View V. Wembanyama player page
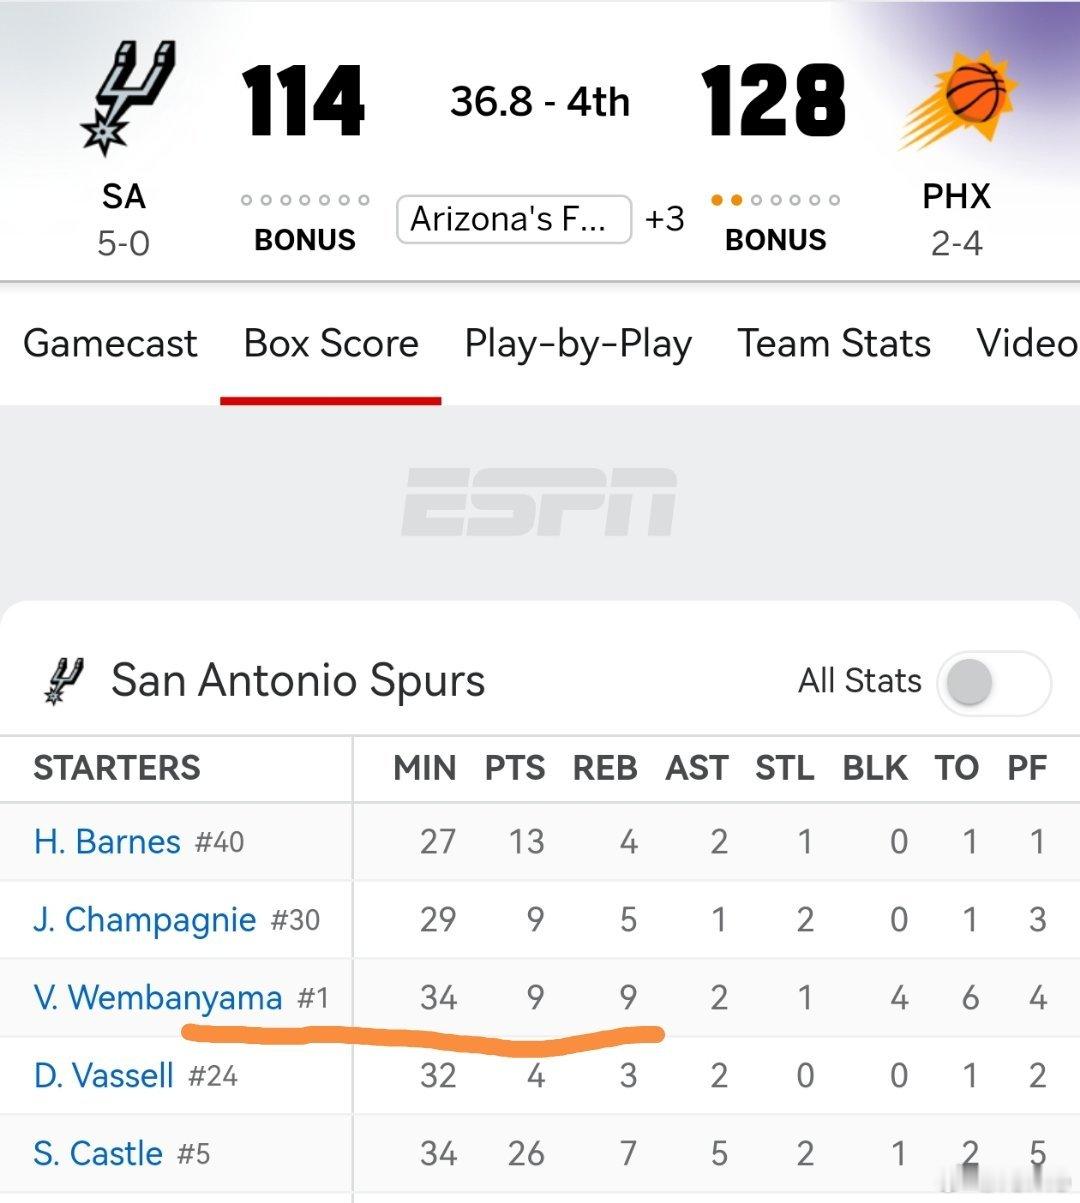 [x=158, y=997]
